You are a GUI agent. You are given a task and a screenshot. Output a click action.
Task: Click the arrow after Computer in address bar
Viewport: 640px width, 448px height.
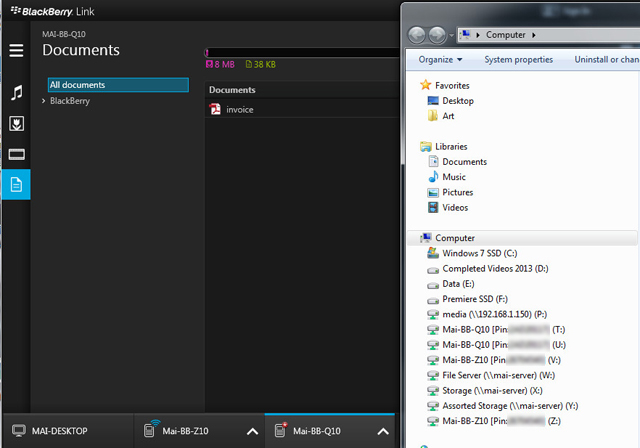533,35
